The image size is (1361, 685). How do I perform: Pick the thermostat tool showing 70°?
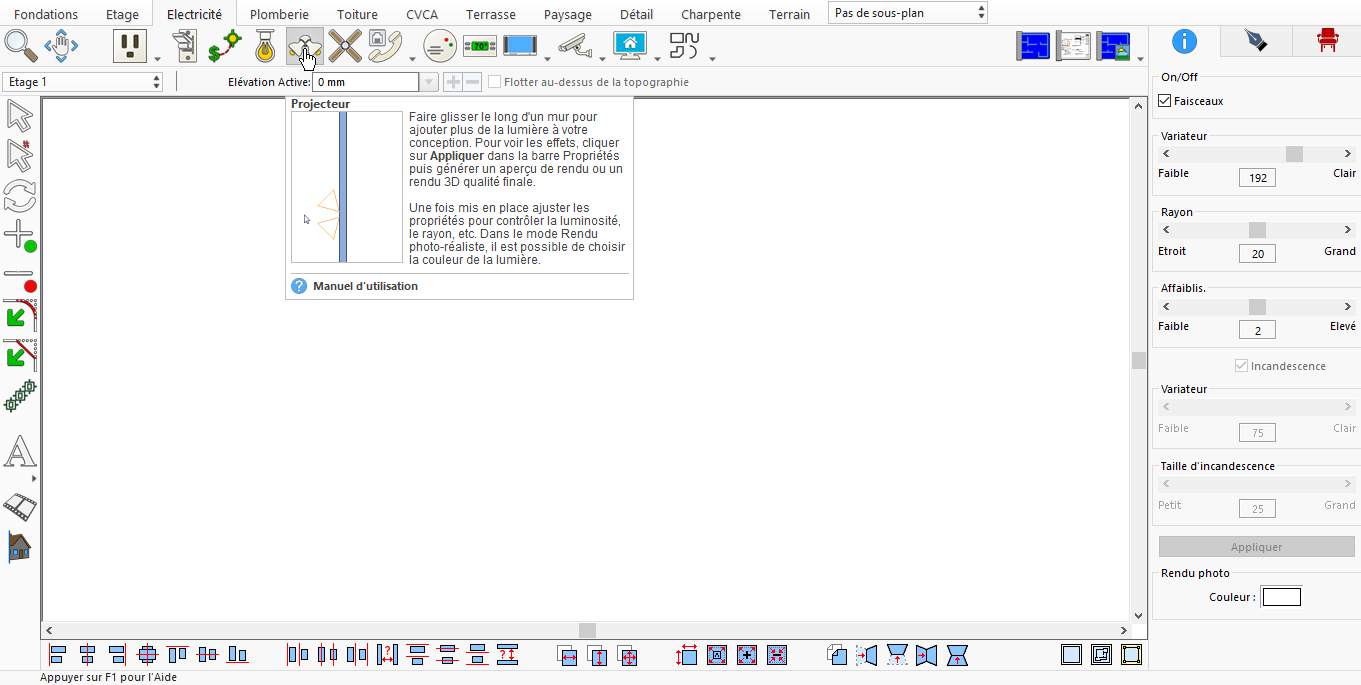480,45
